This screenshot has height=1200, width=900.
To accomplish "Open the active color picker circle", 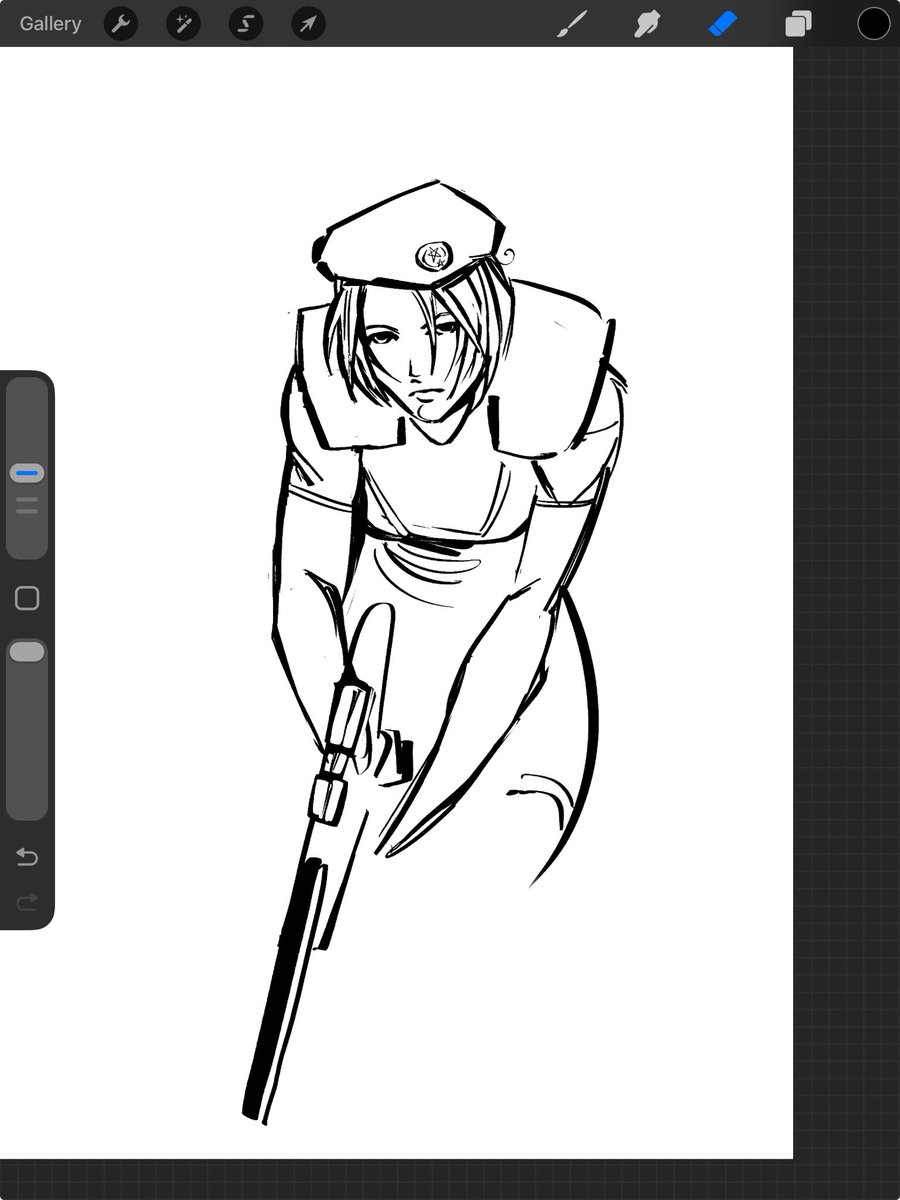I will (873, 24).
